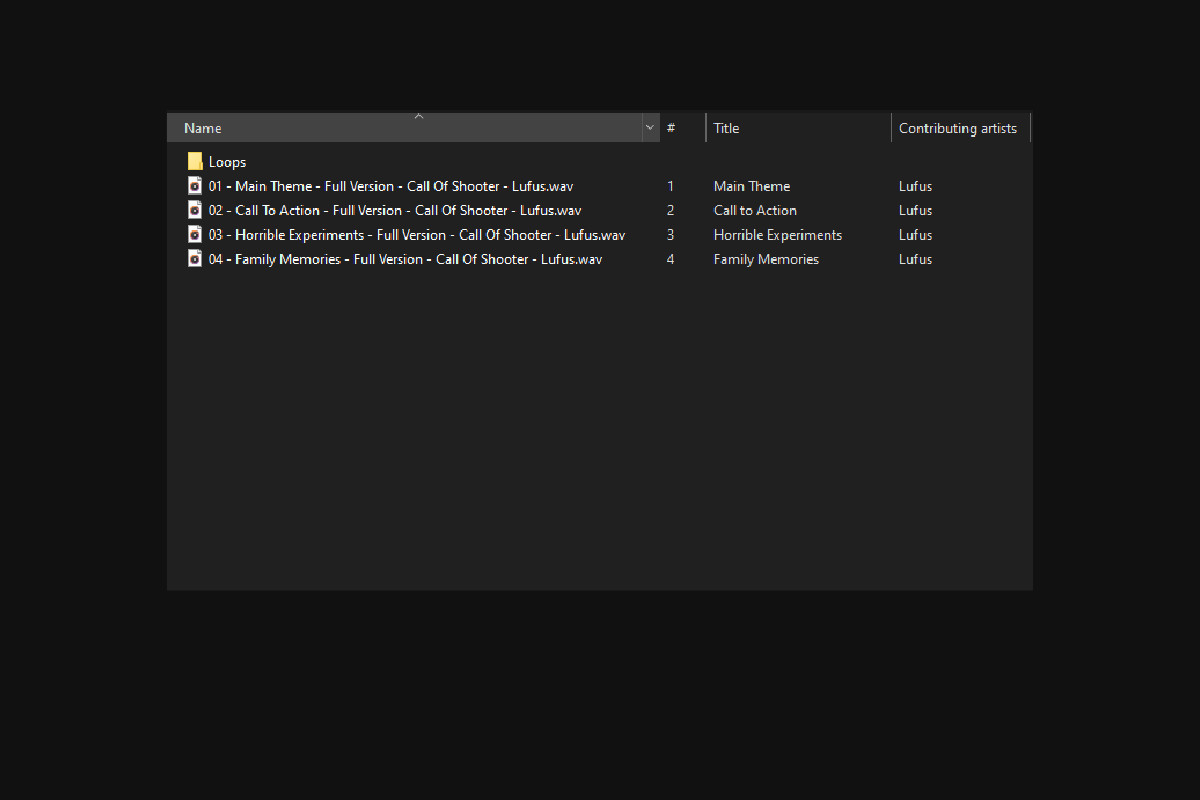Click track number 2 in the # column
1200x800 pixels.
point(671,210)
